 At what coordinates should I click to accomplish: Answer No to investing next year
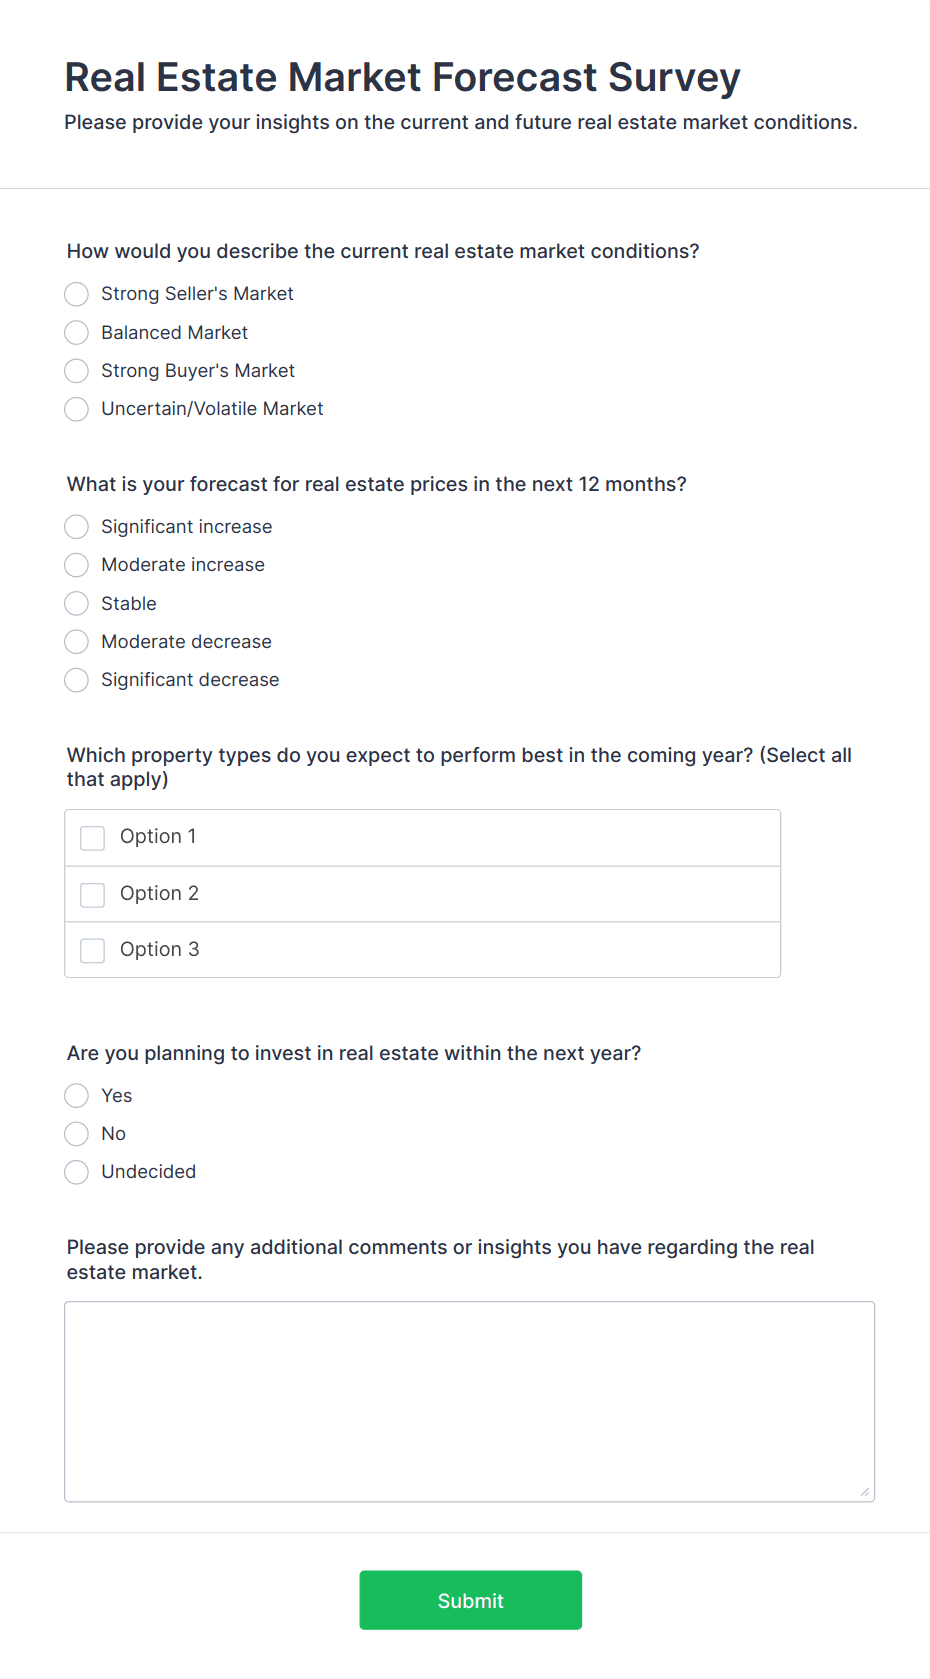[77, 1134]
